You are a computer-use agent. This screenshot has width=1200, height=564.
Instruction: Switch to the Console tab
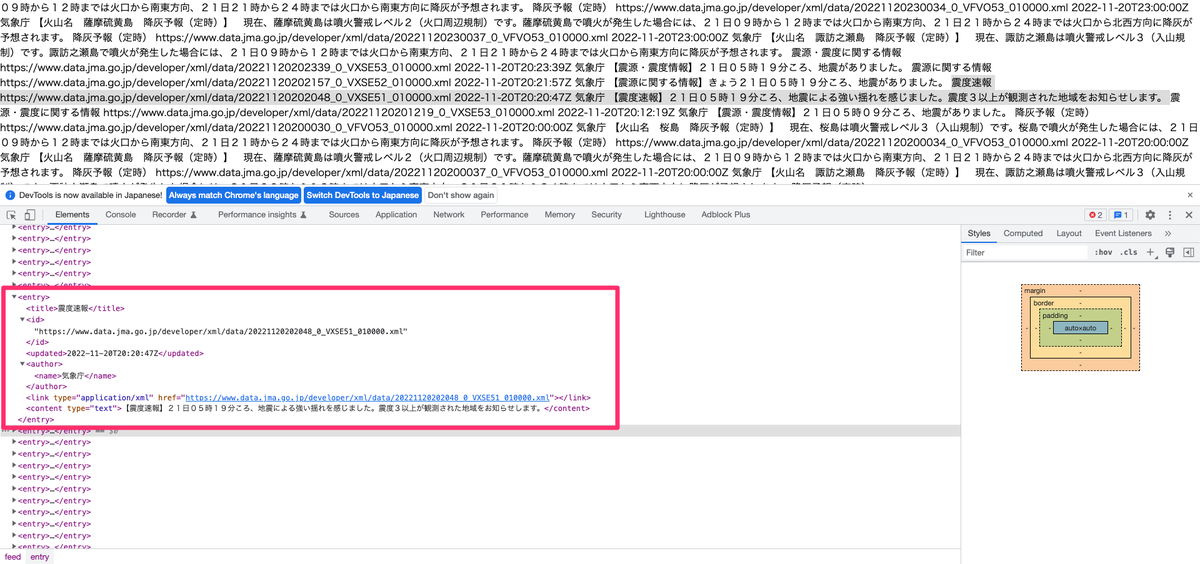(121, 215)
